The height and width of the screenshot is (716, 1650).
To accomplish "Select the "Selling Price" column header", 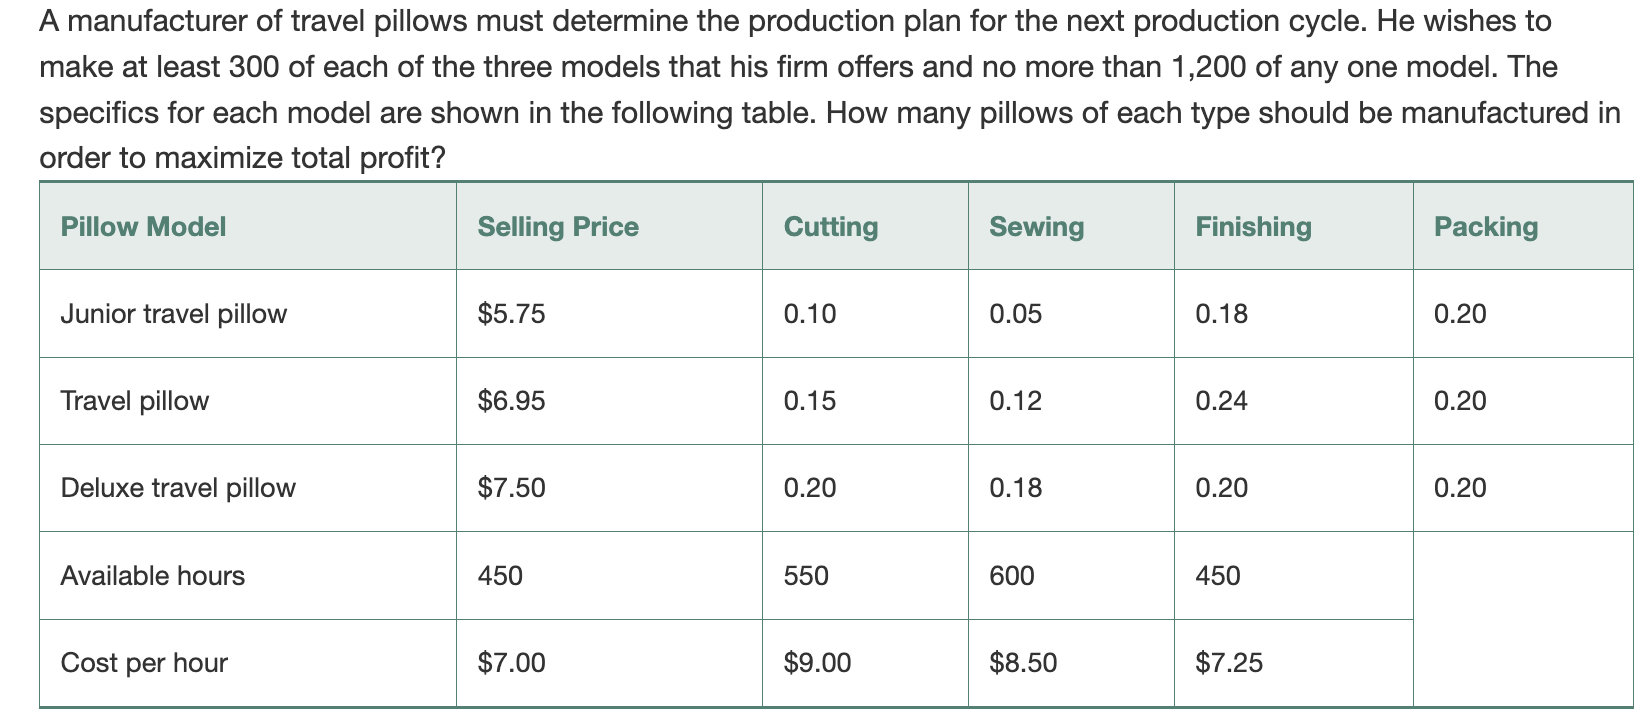I will tap(557, 227).
